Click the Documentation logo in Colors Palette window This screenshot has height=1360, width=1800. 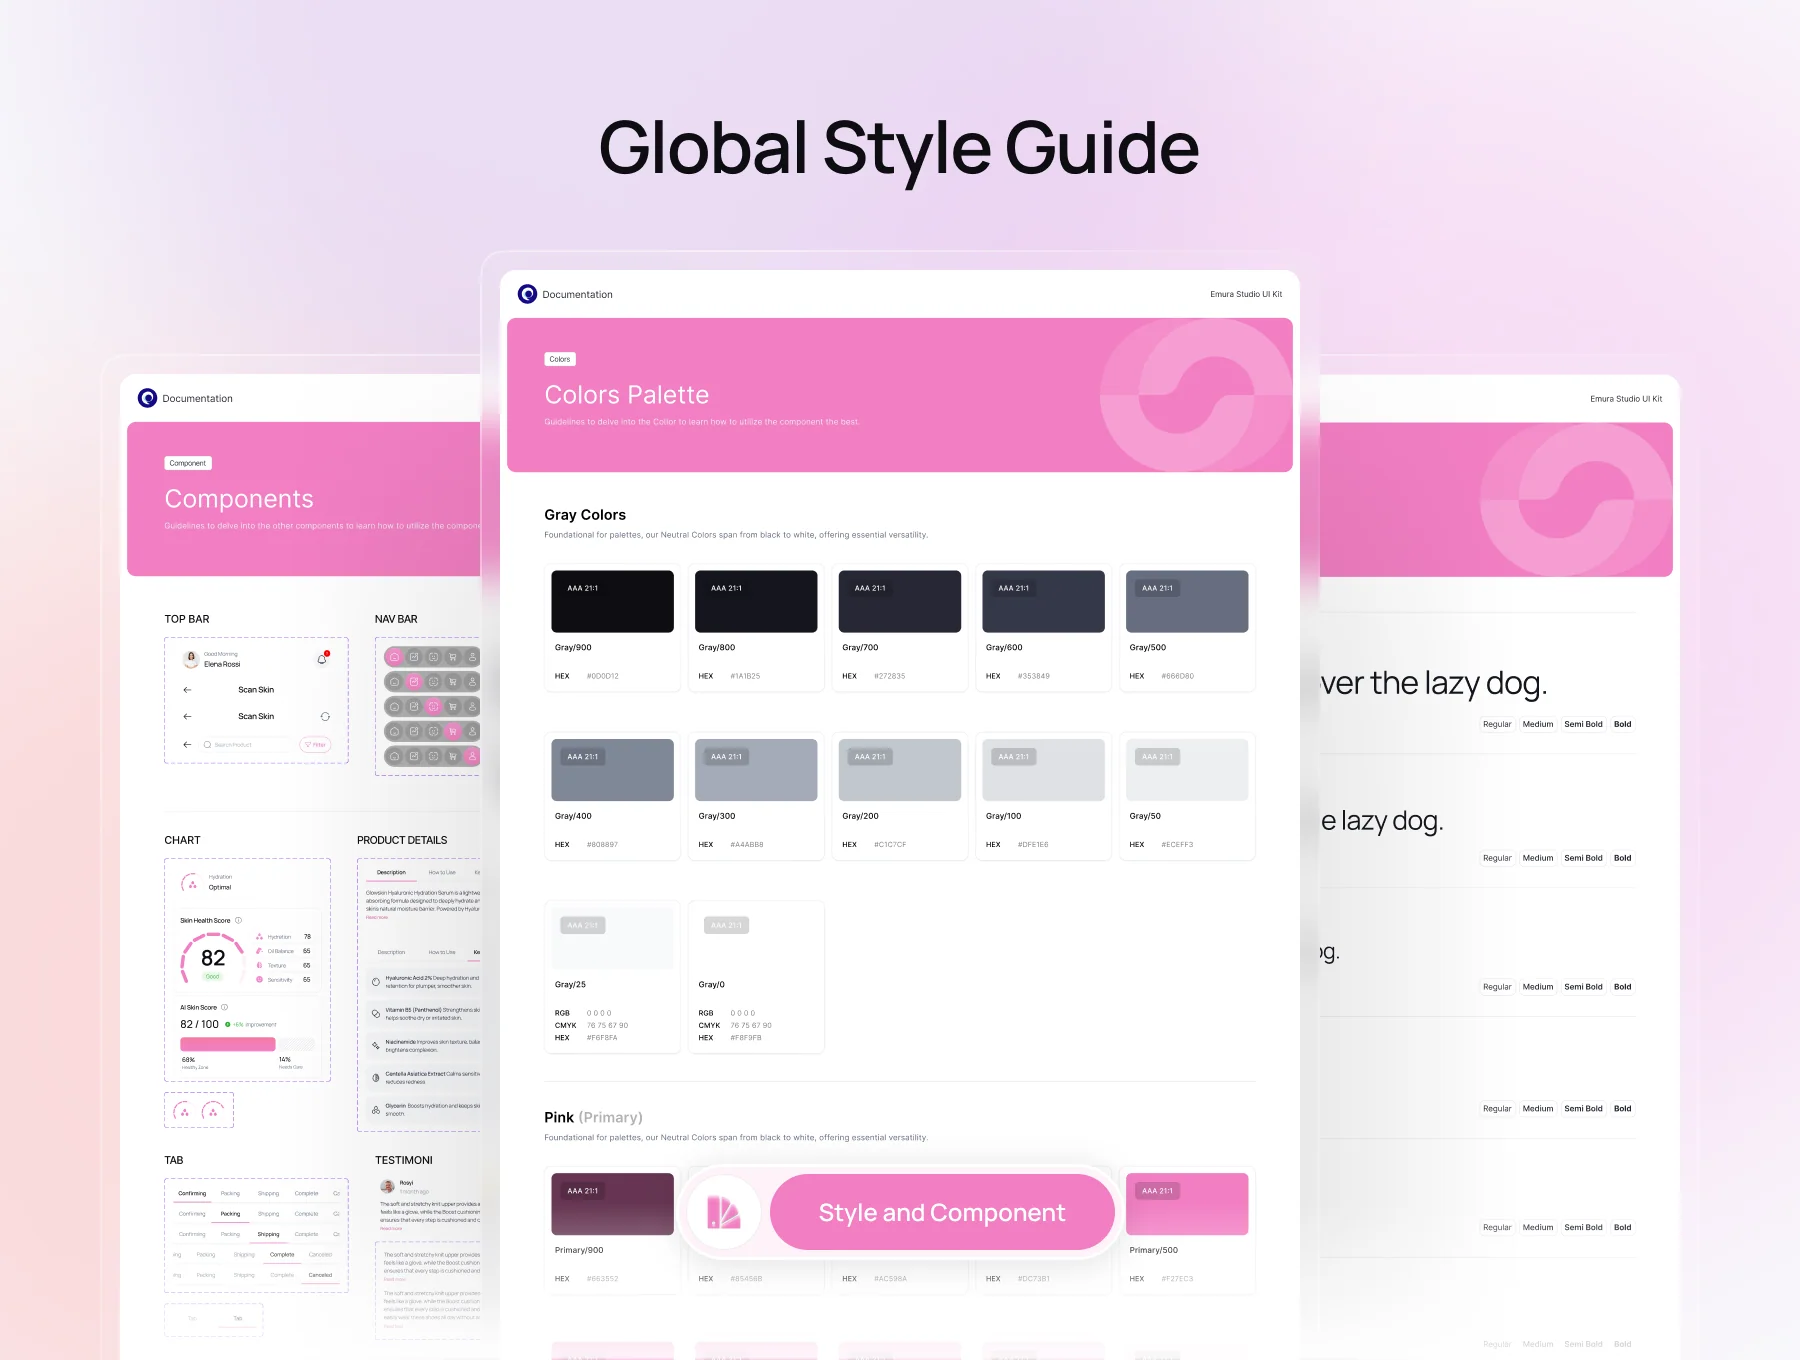point(527,294)
